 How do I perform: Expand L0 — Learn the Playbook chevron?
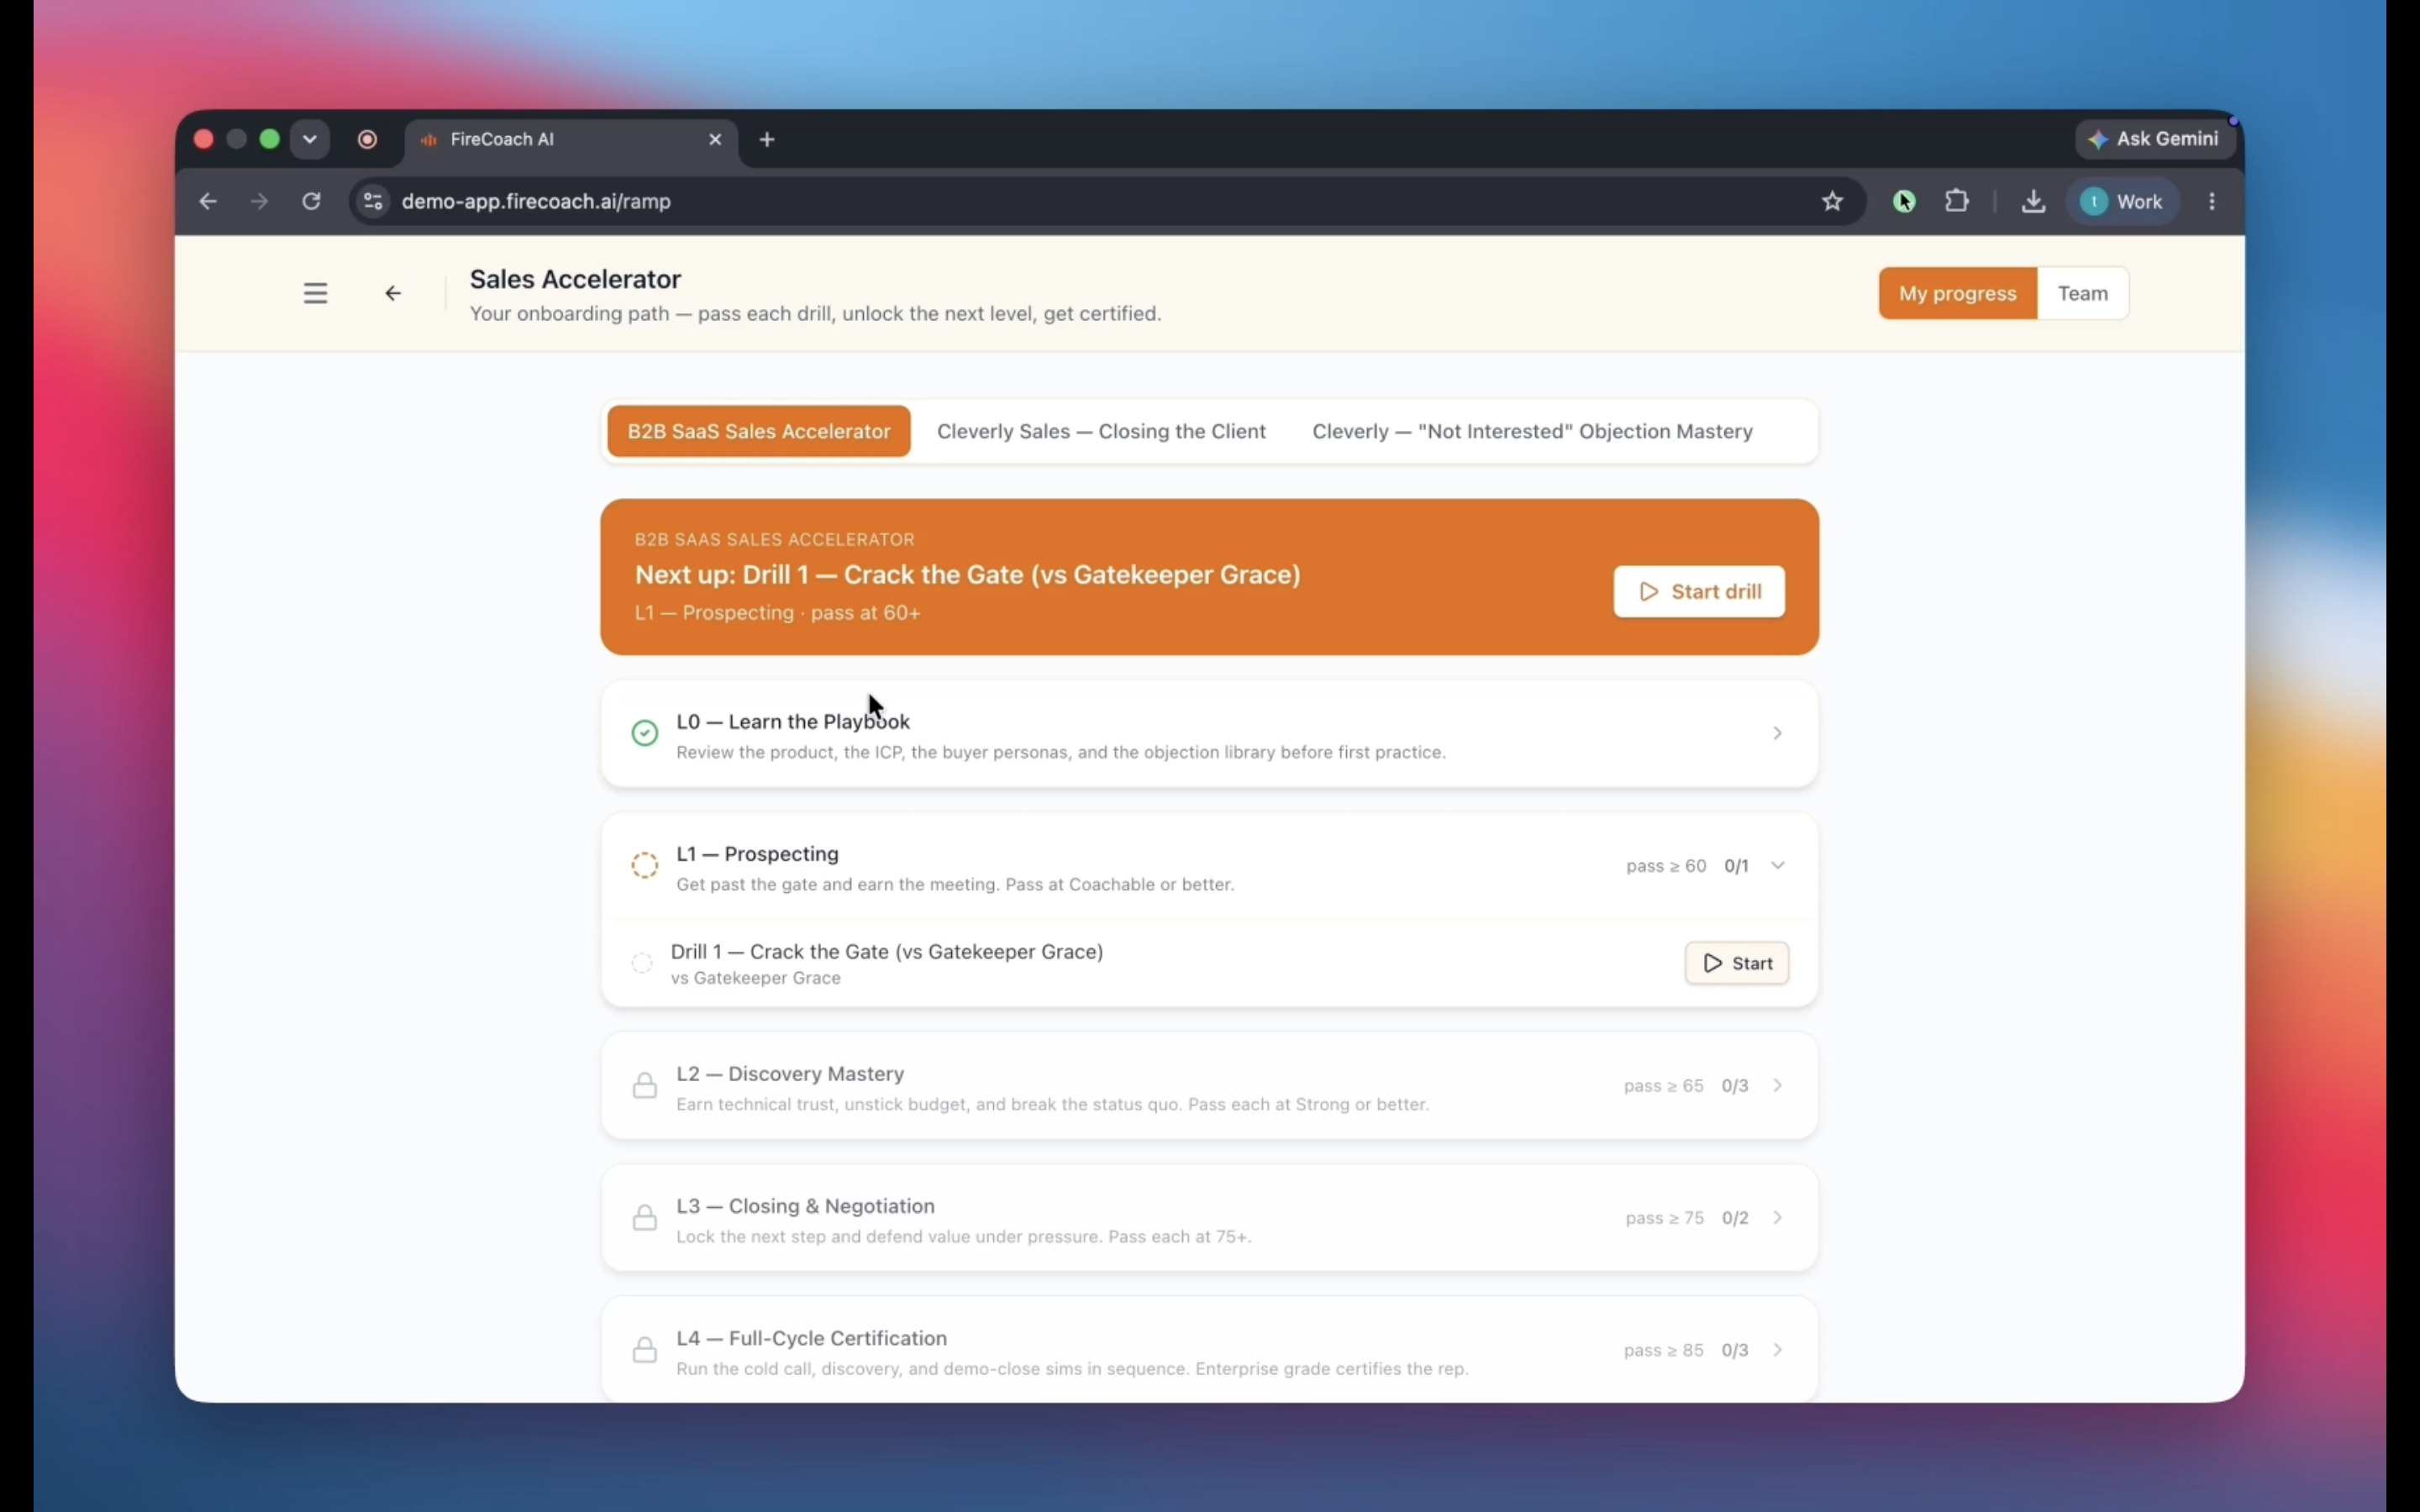(1777, 733)
